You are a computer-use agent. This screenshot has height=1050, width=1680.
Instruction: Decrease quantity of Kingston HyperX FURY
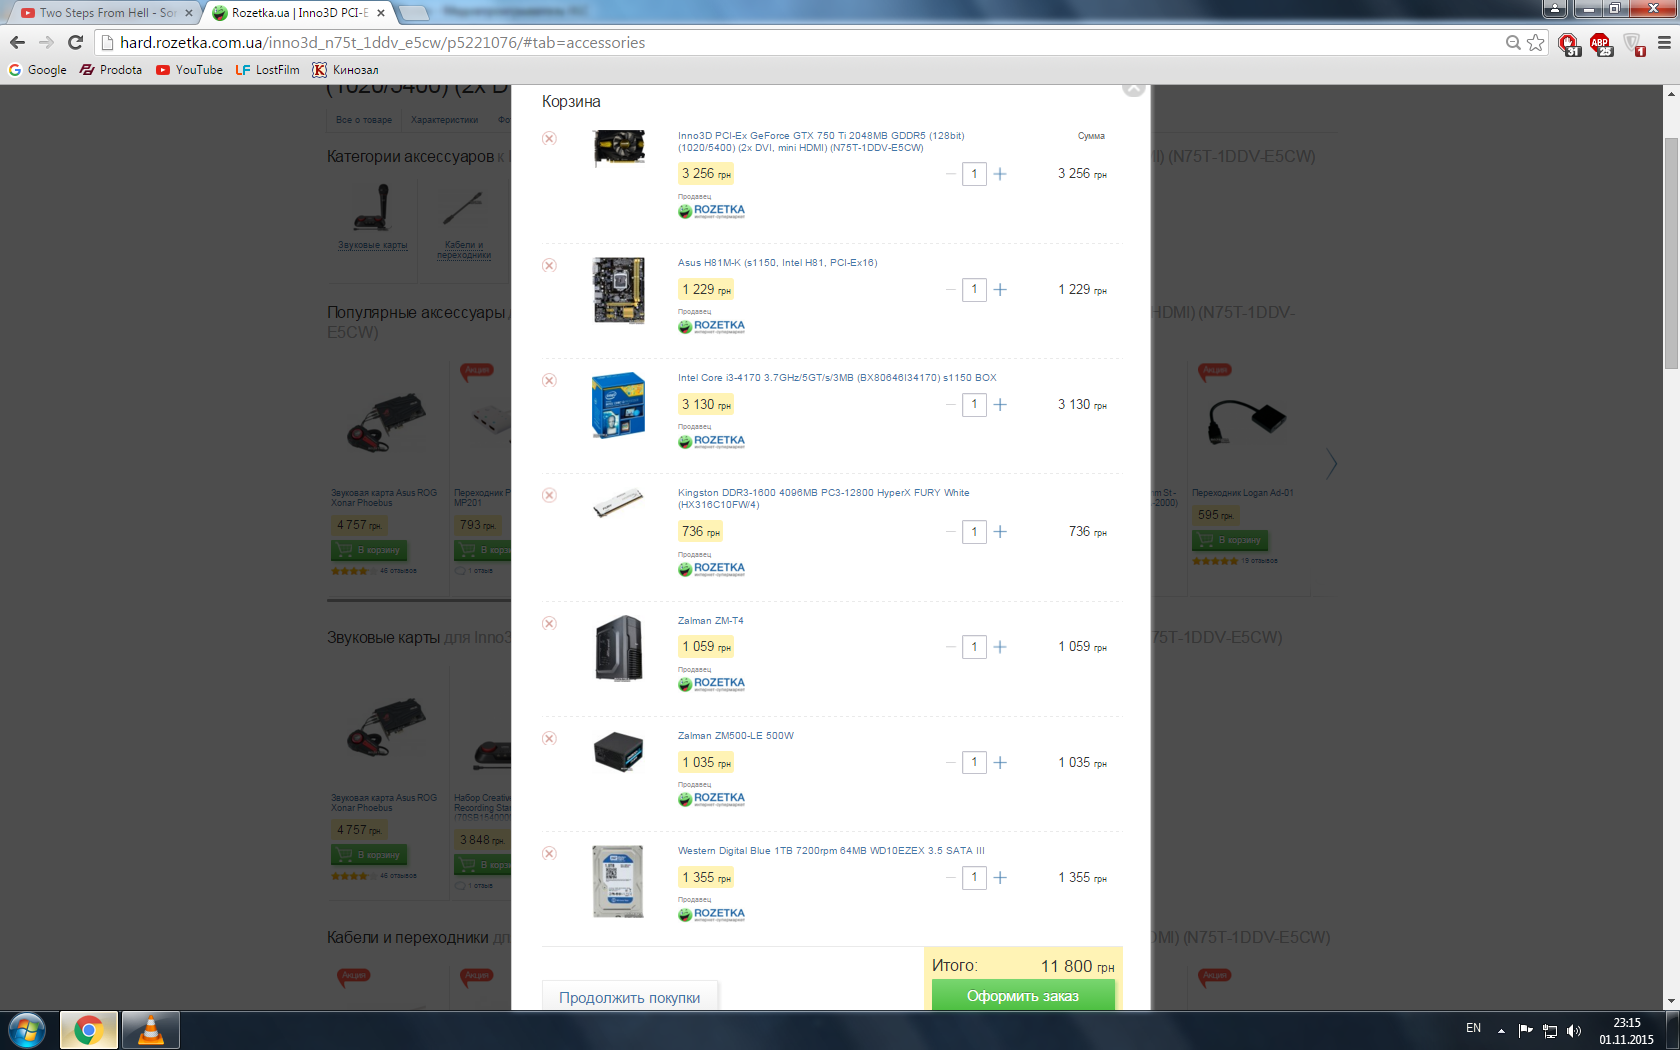coord(950,532)
